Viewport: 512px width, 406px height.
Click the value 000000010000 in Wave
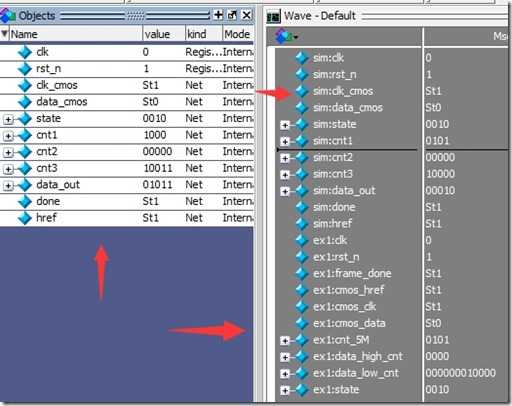pos(460,373)
